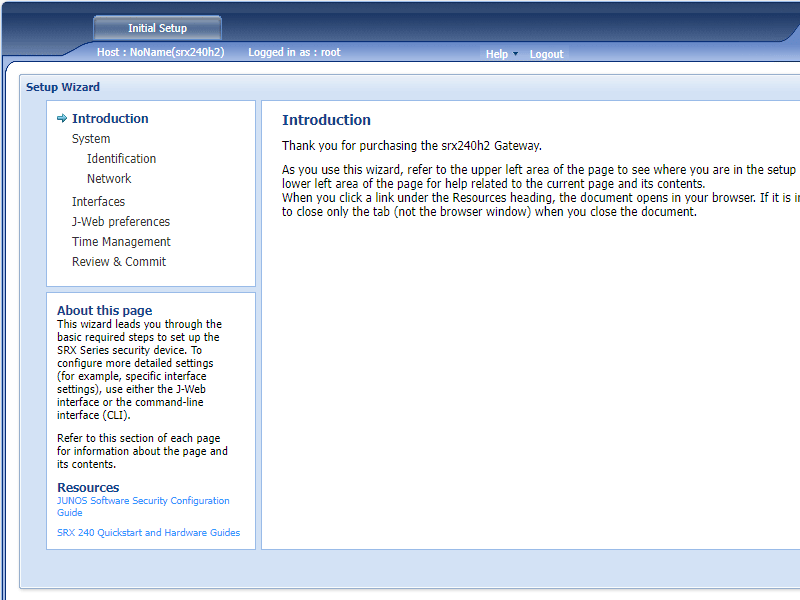Screen dimensions: 800x600
Task: Select Network under System
Action: coord(109,179)
